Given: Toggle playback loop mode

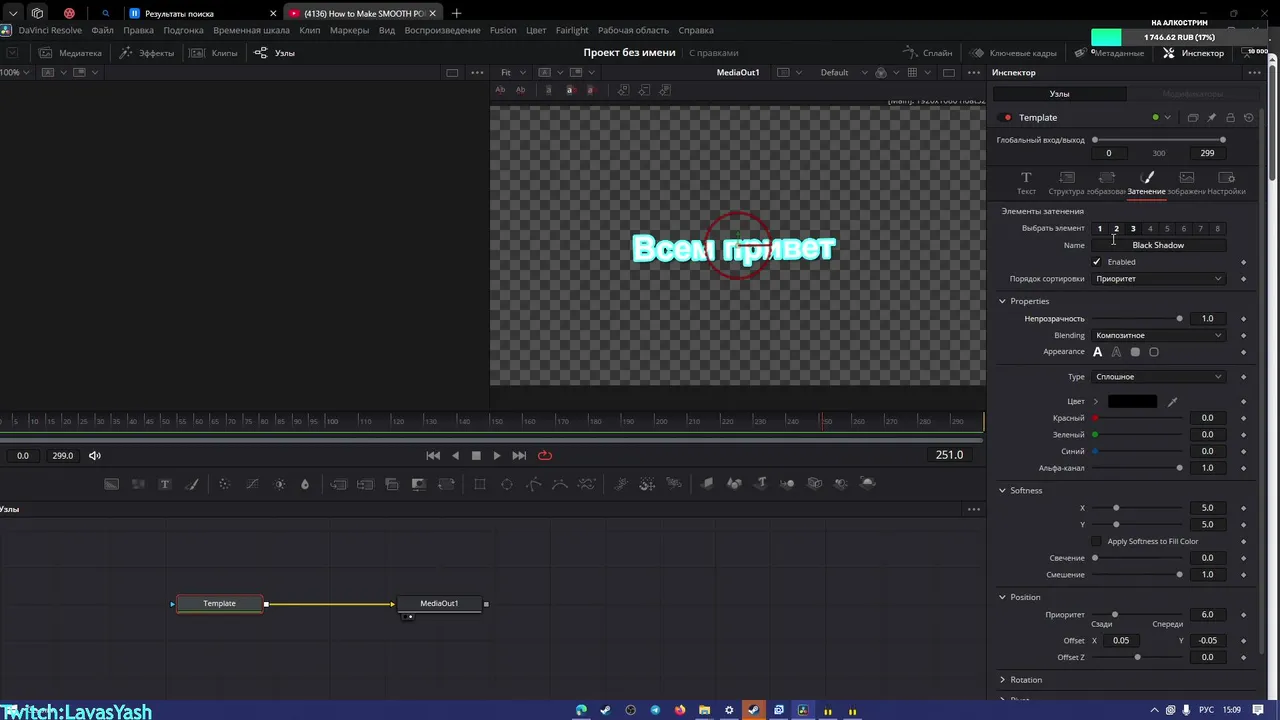Looking at the screenshot, I should [x=545, y=456].
